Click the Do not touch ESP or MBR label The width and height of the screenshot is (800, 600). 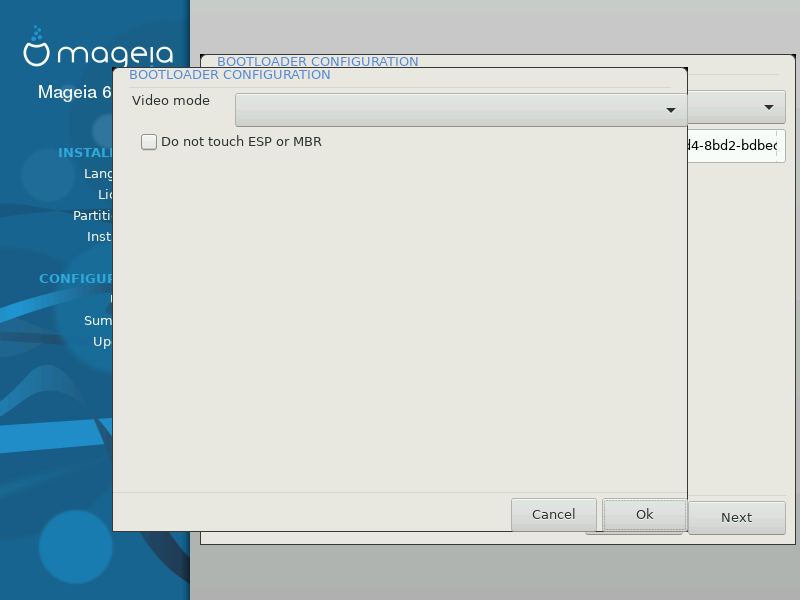pyautogui.click(x=241, y=142)
